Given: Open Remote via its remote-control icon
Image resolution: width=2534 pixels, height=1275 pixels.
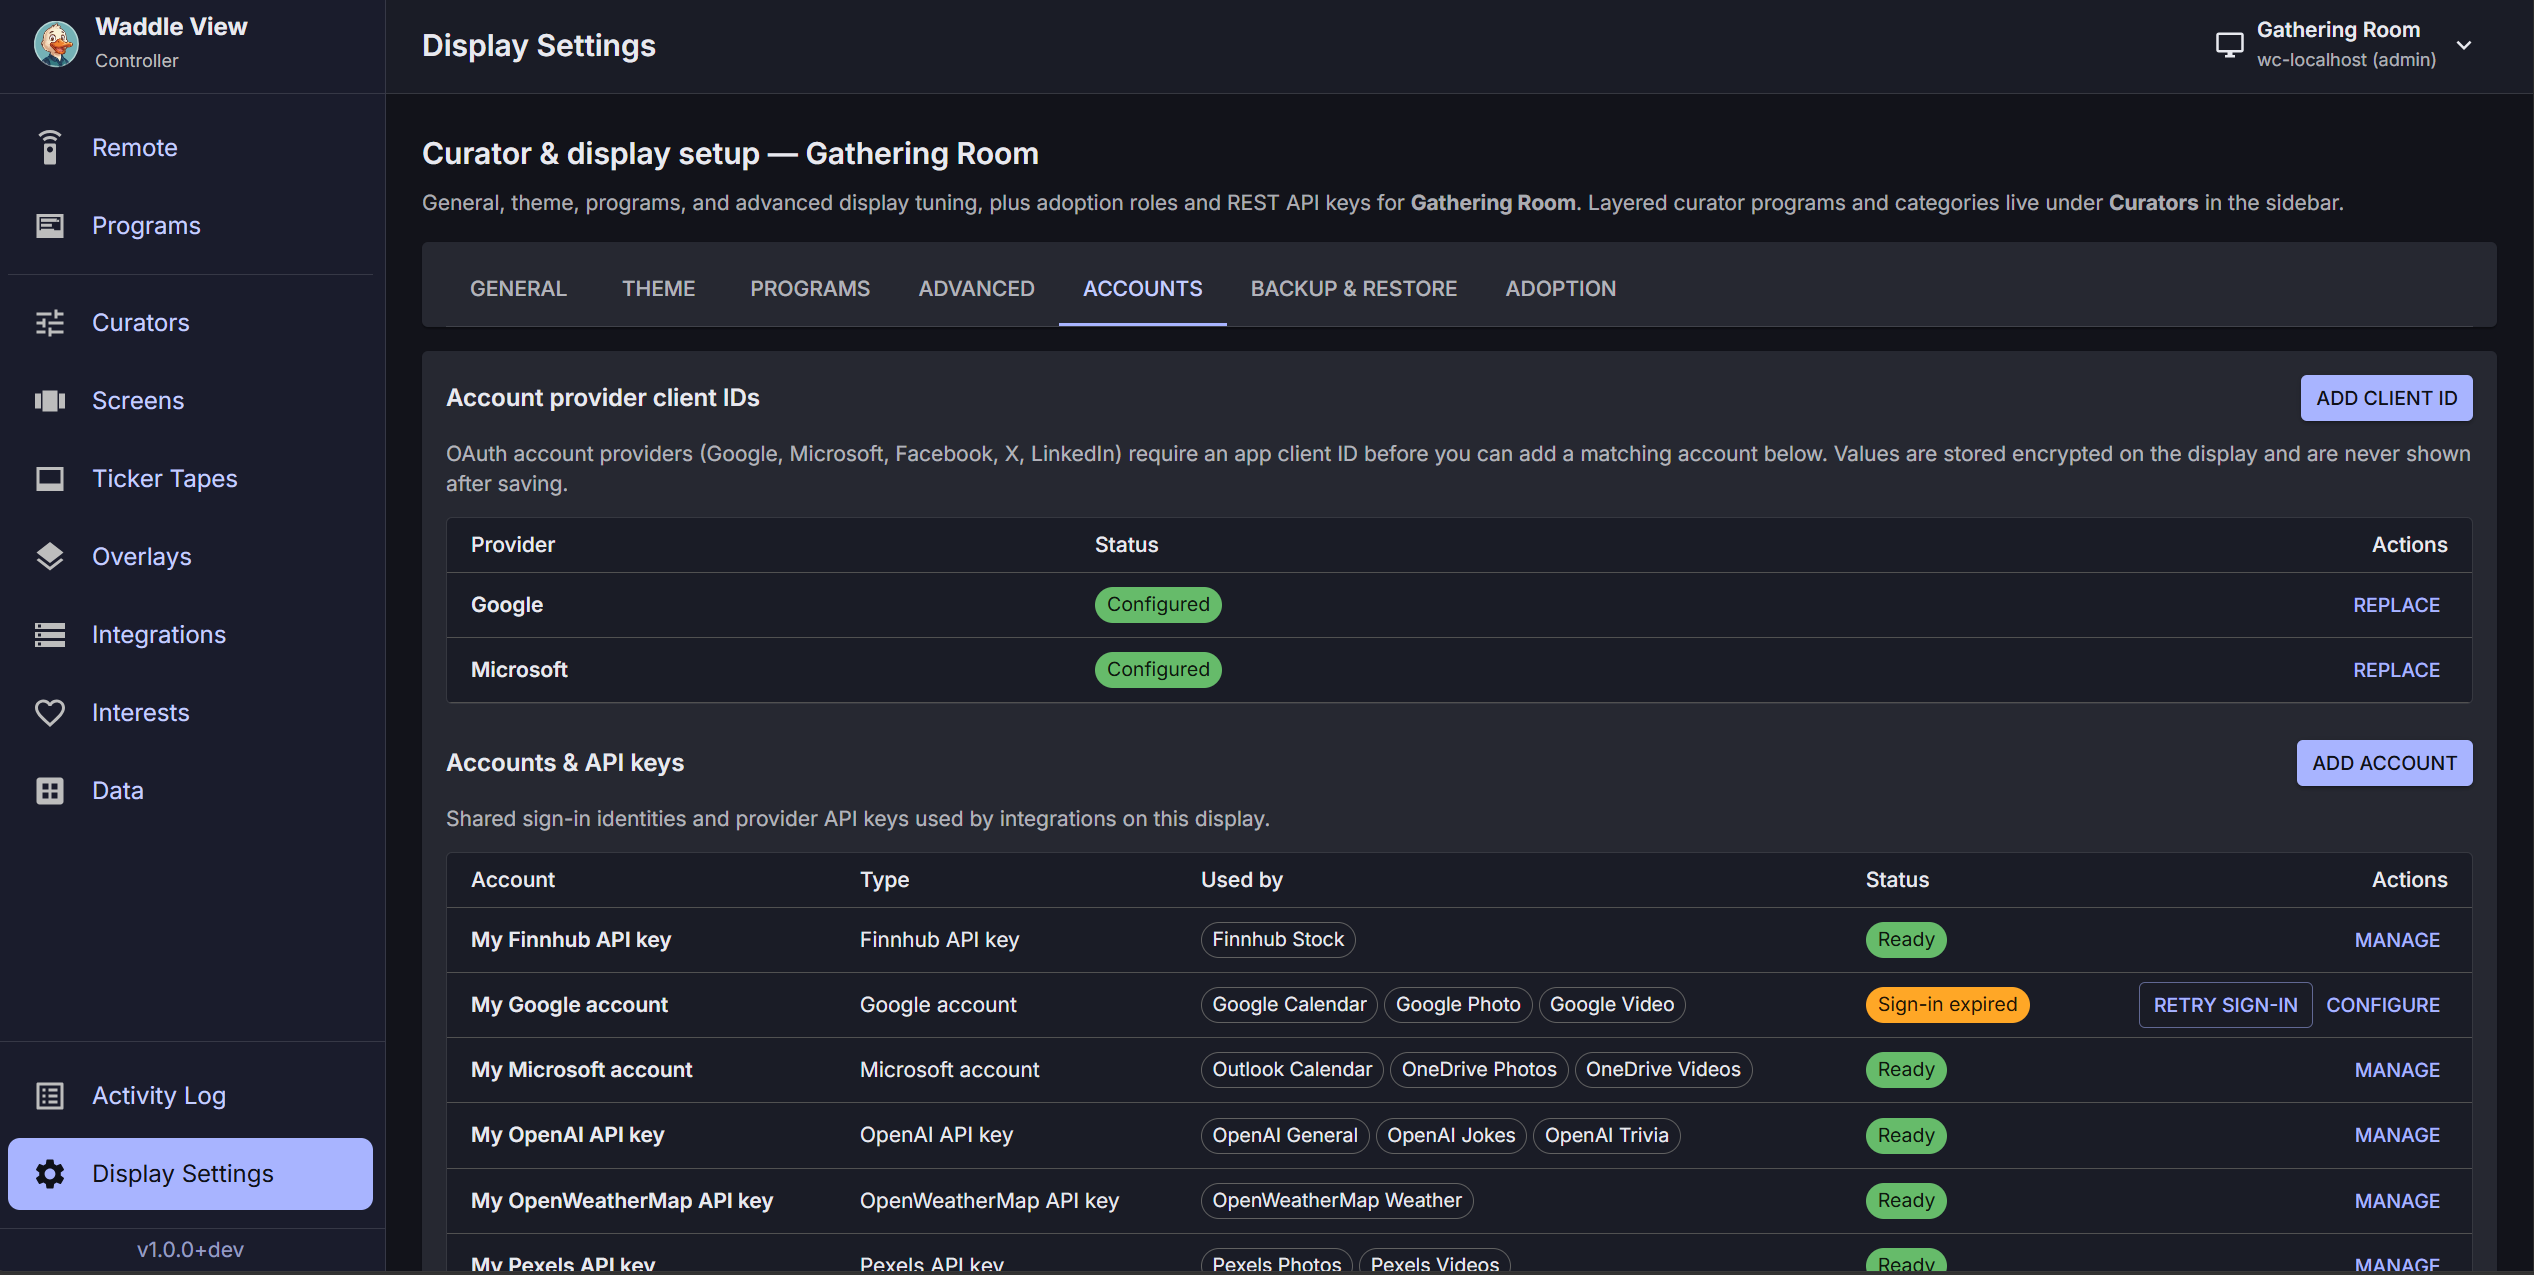Looking at the screenshot, I should click(x=50, y=147).
